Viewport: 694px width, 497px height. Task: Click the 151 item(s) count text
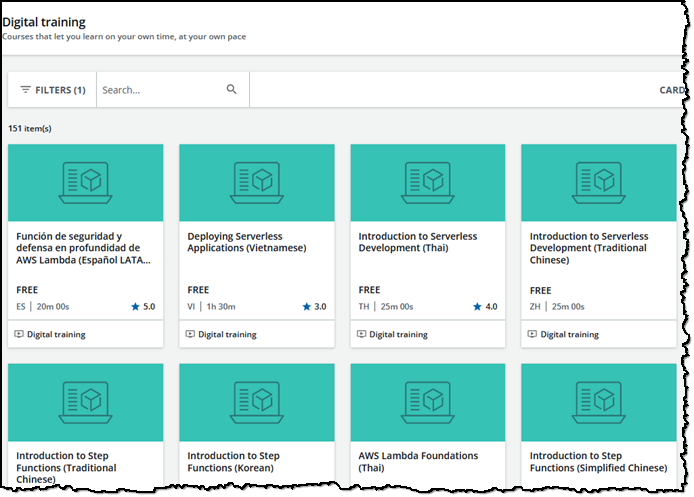(x=30, y=128)
